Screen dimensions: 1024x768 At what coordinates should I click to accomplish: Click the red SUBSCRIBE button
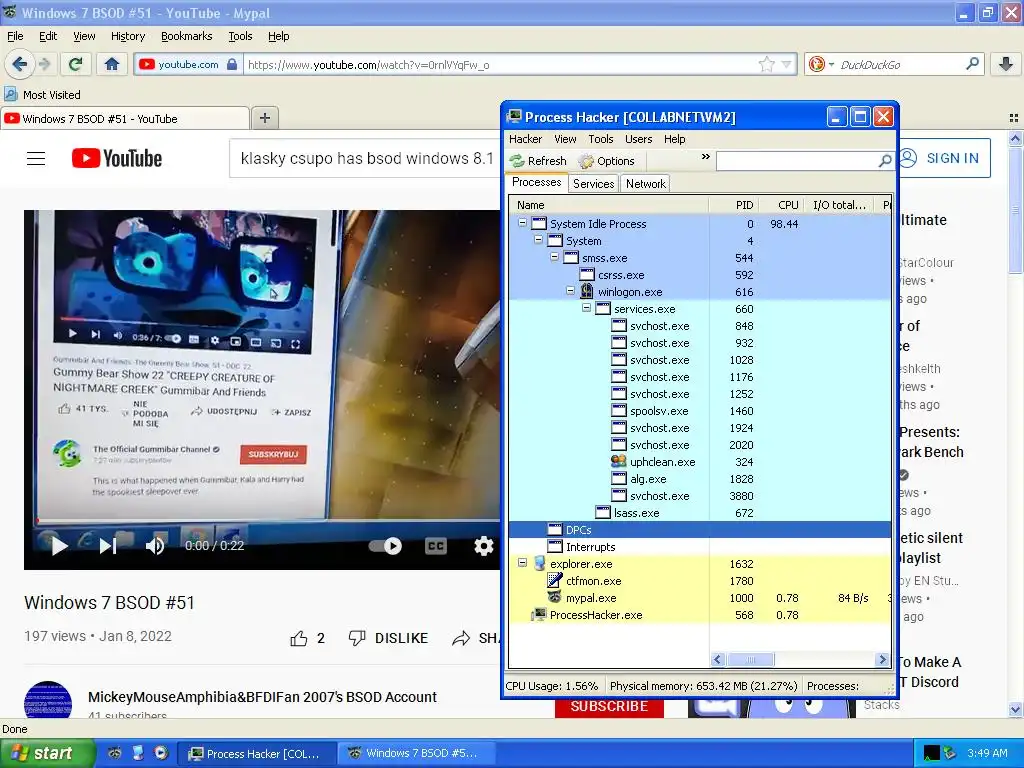[609, 707]
